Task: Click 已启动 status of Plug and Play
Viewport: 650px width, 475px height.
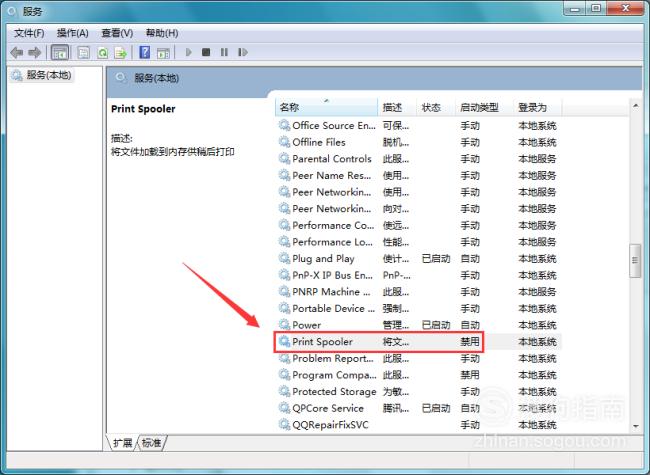Action: 436,258
